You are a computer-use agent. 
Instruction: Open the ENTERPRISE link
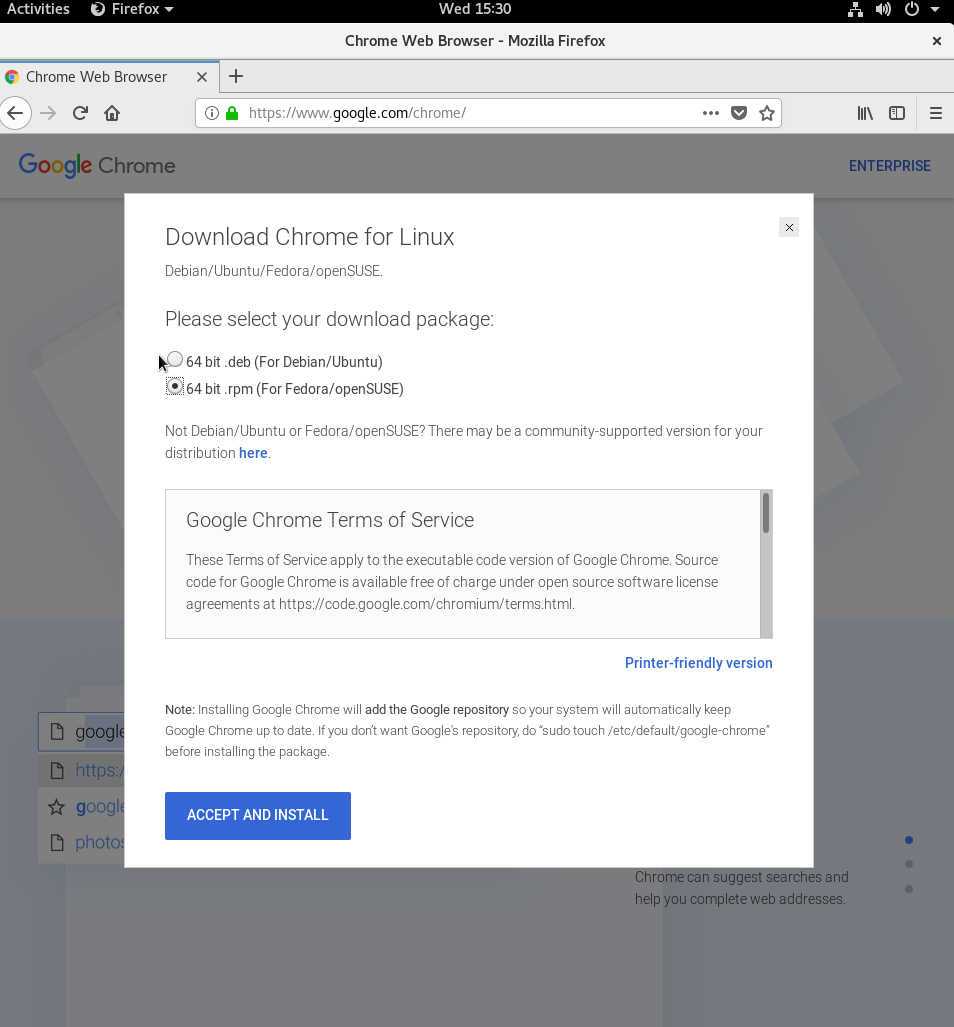click(x=889, y=166)
